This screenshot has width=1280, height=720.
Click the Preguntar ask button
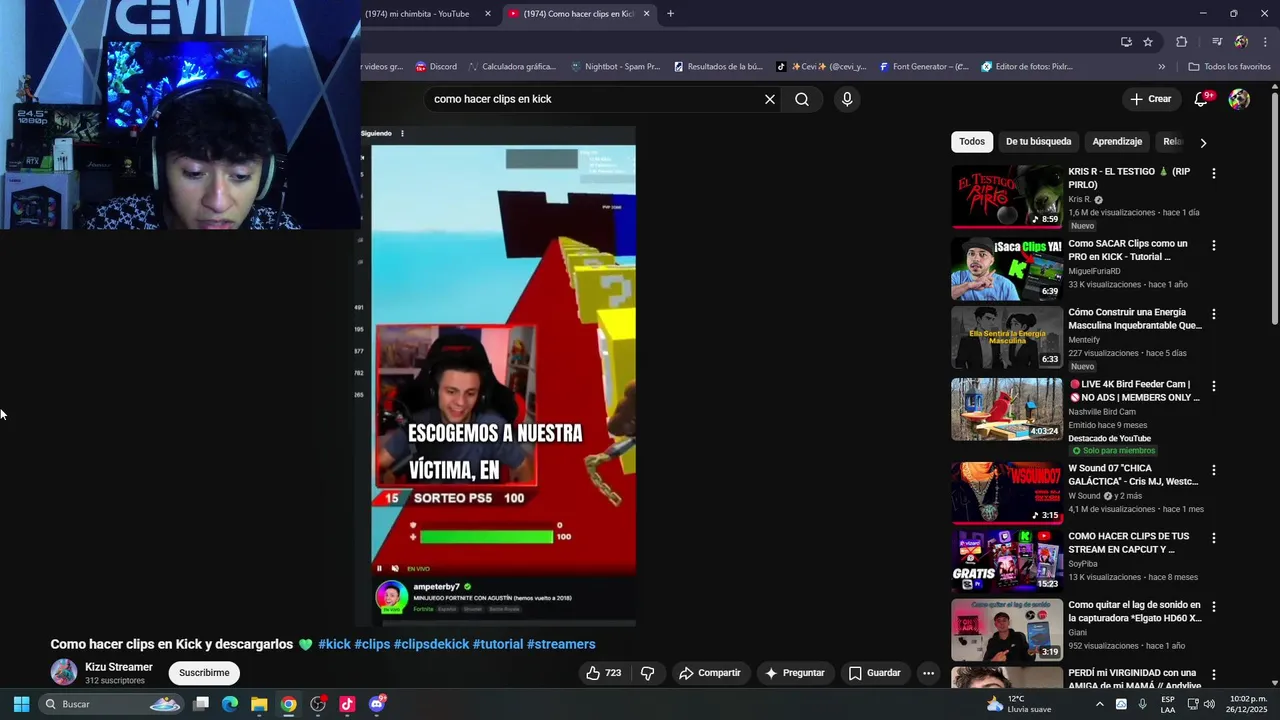pos(794,673)
